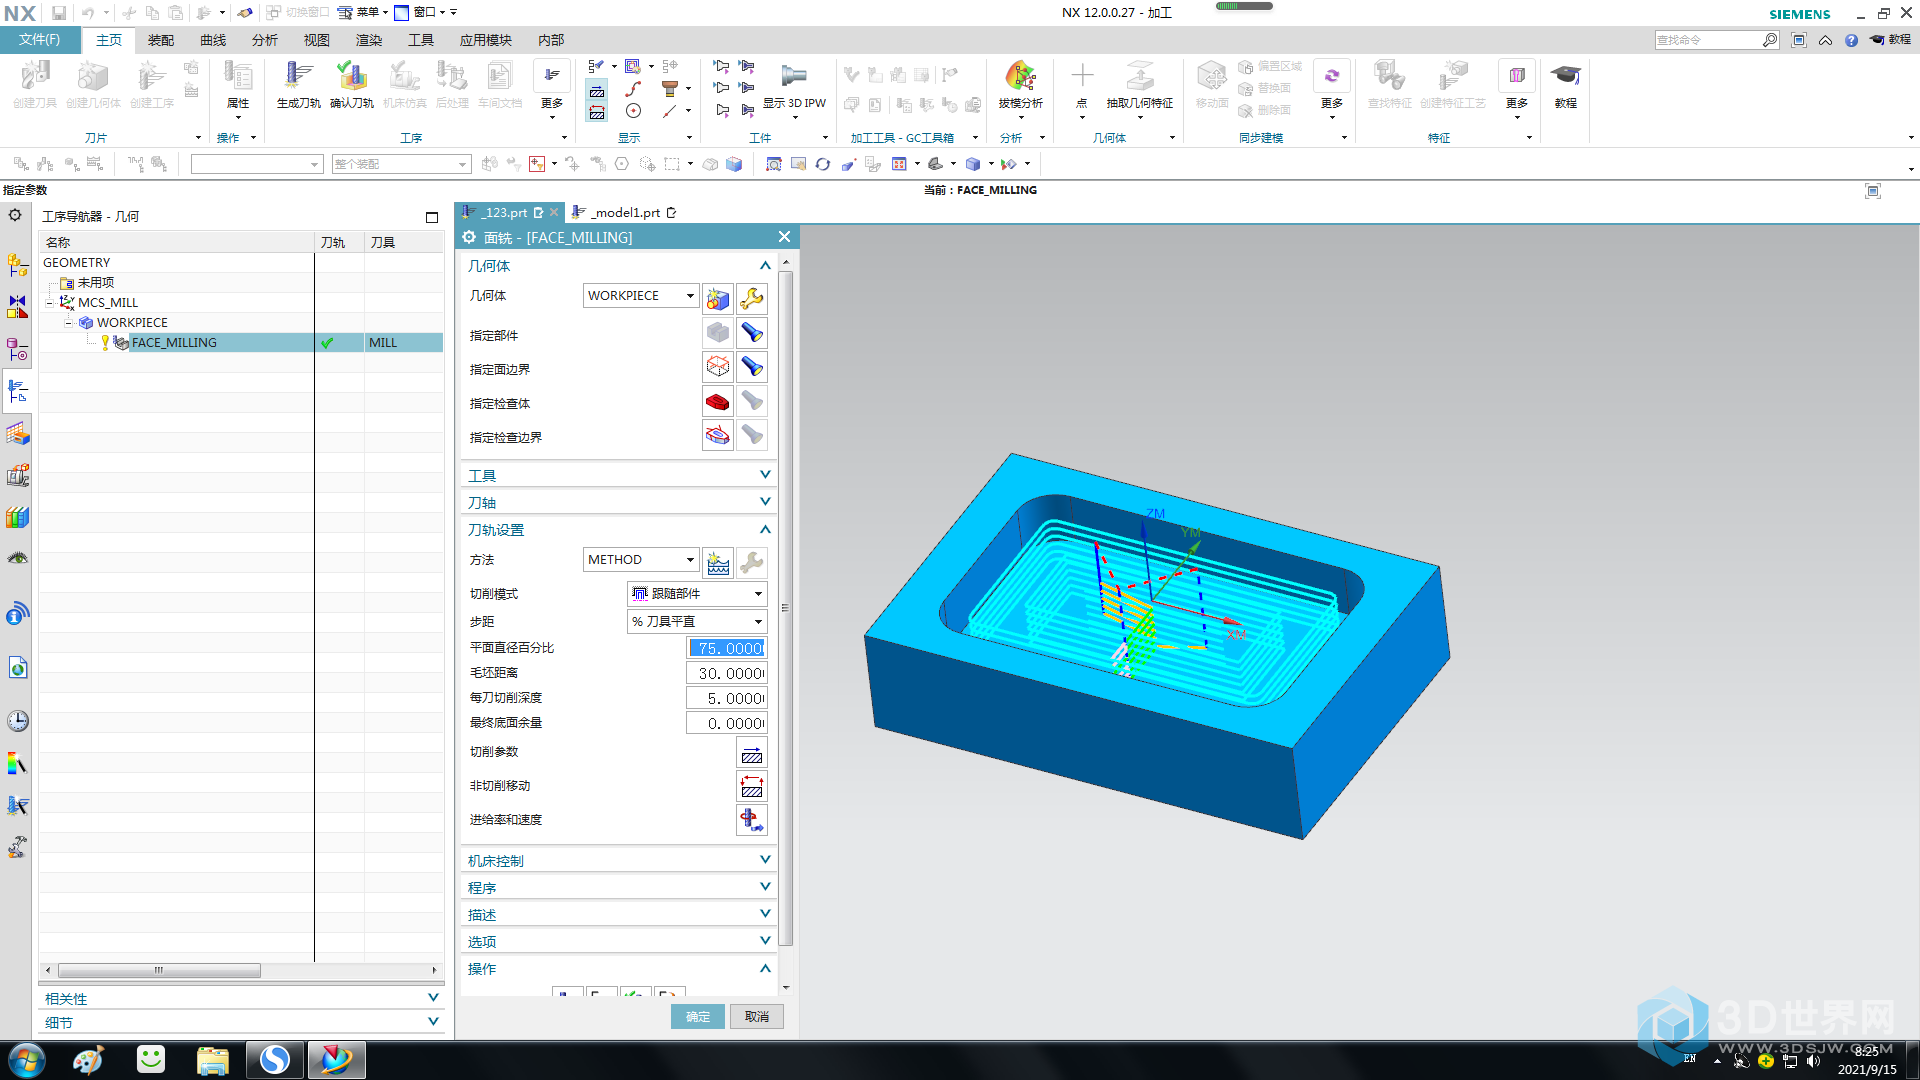Image resolution: width=1920 pixels, height=1080 pixels.
Task: Switch to the 应用模块 ribbon tab
Action: point(486,40)
